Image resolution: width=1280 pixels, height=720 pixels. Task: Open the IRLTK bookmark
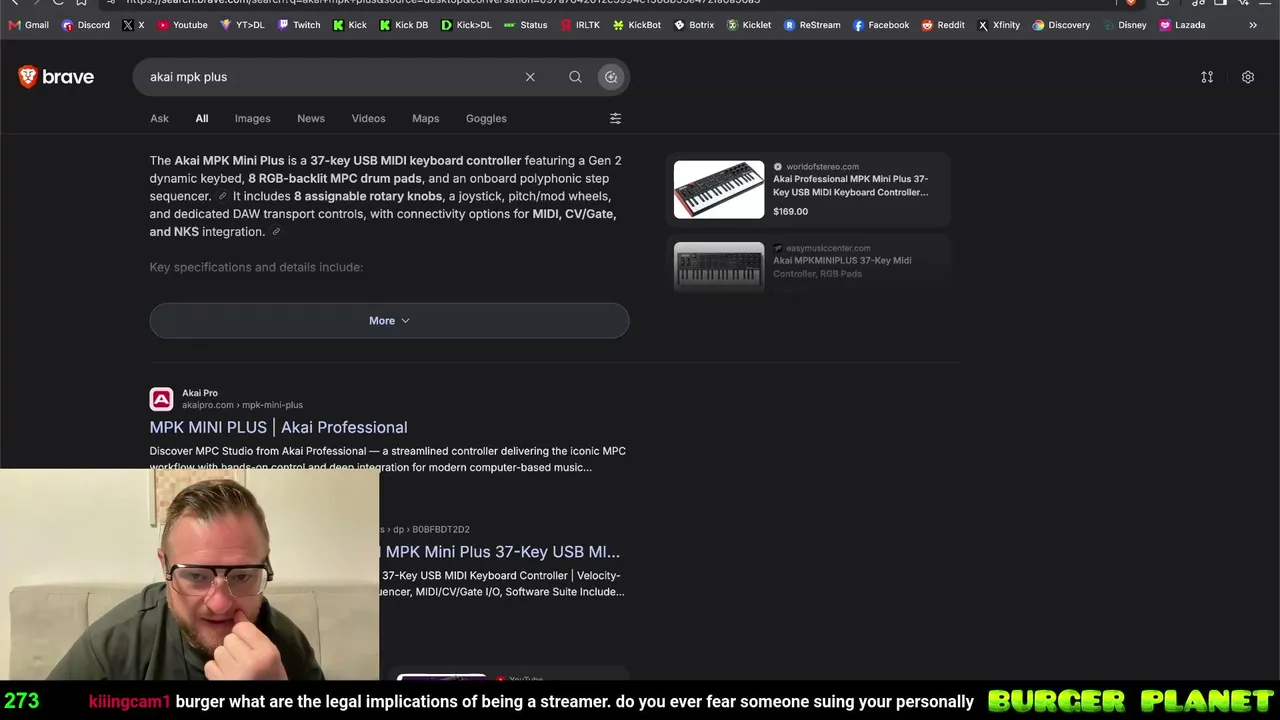580,25
